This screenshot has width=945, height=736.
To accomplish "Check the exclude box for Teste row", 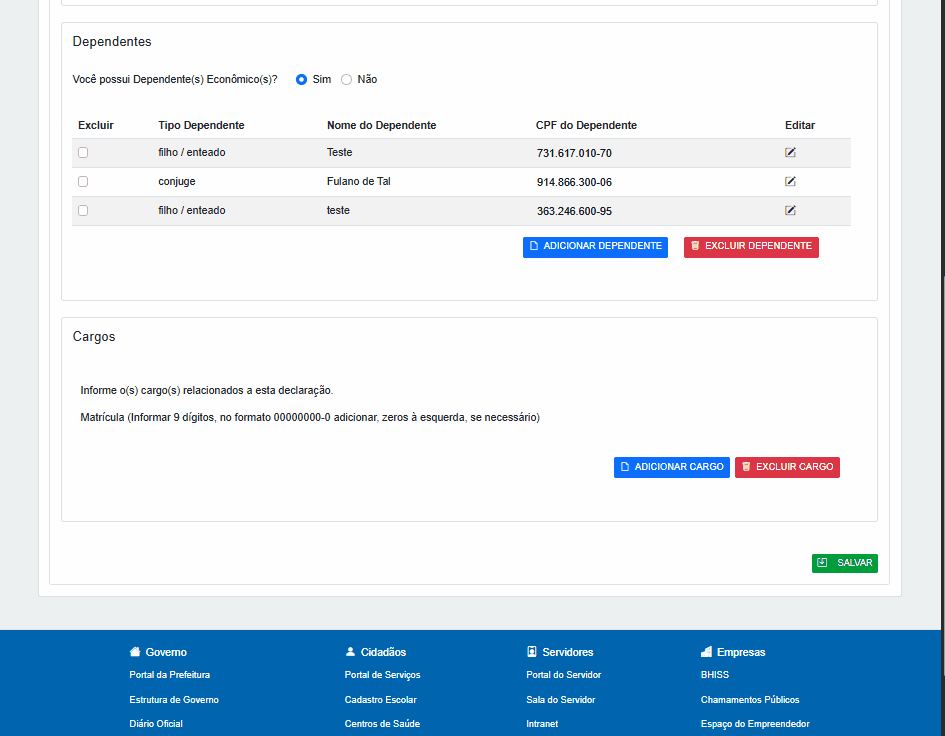I will click(83, 153).
